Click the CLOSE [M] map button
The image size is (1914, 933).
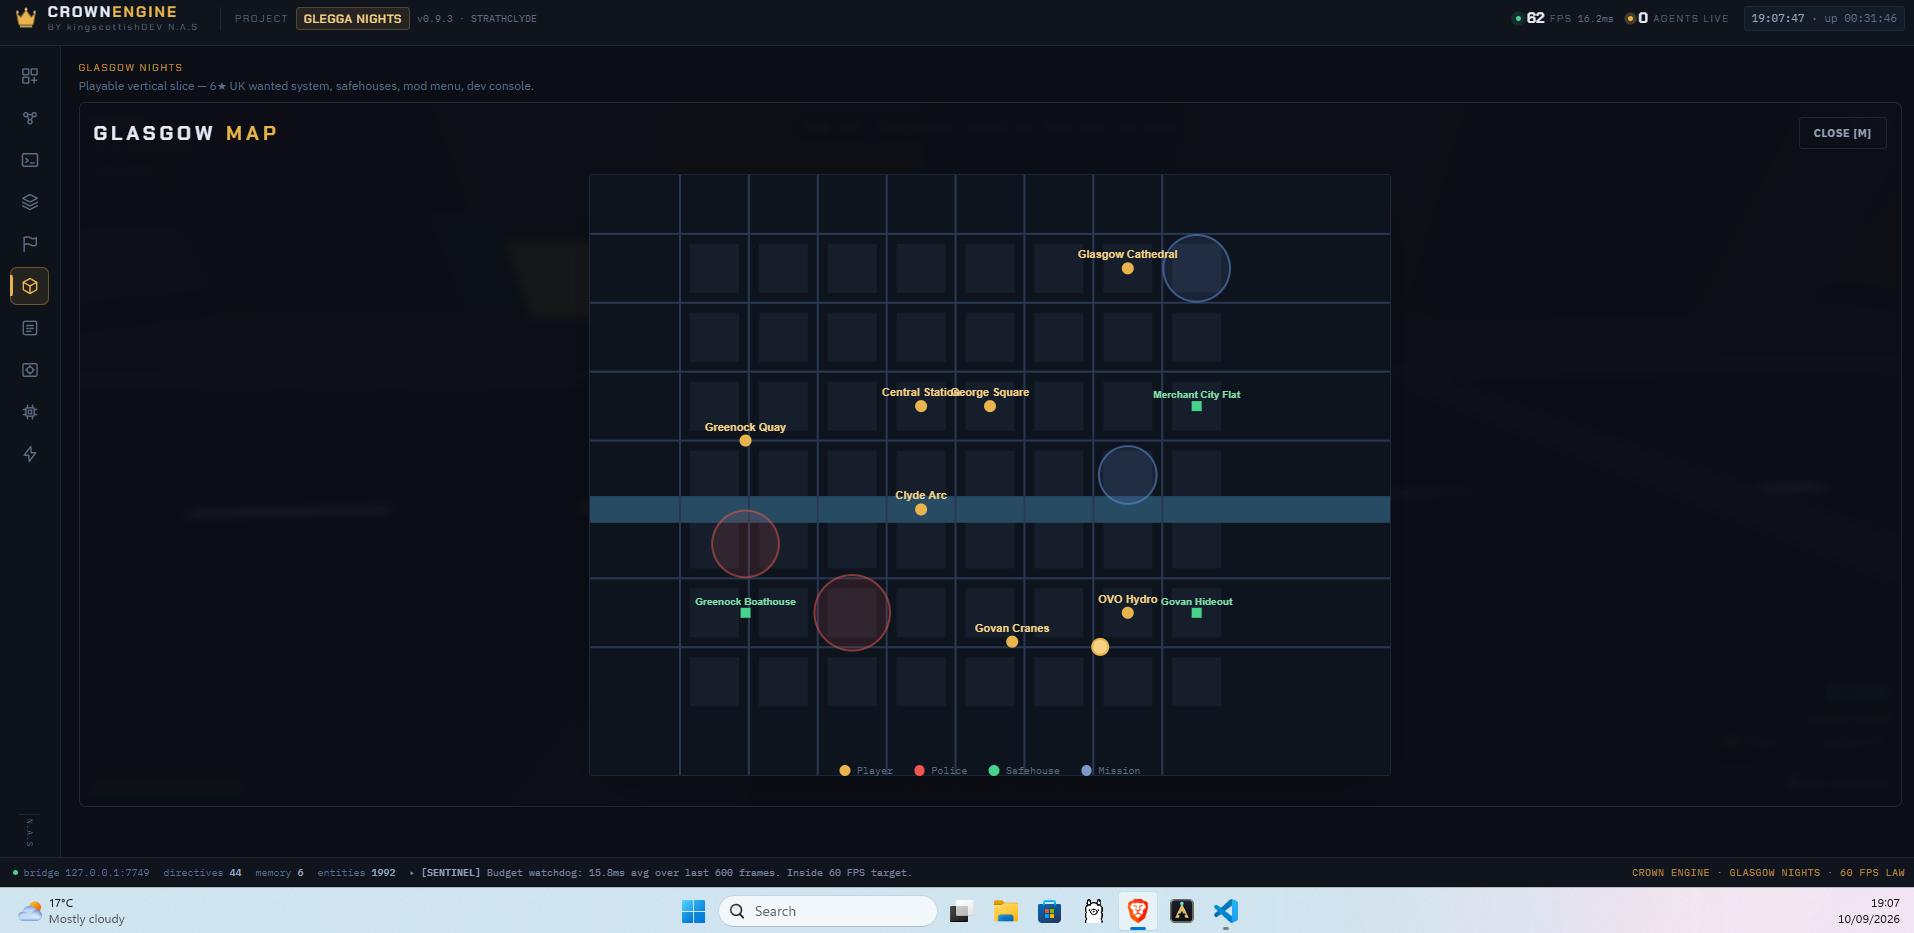(x=1842, y=133)
